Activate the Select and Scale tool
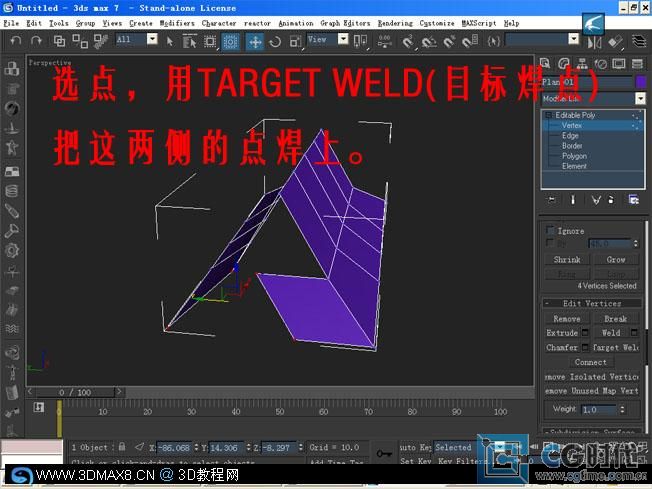 (x=295, y=41)
